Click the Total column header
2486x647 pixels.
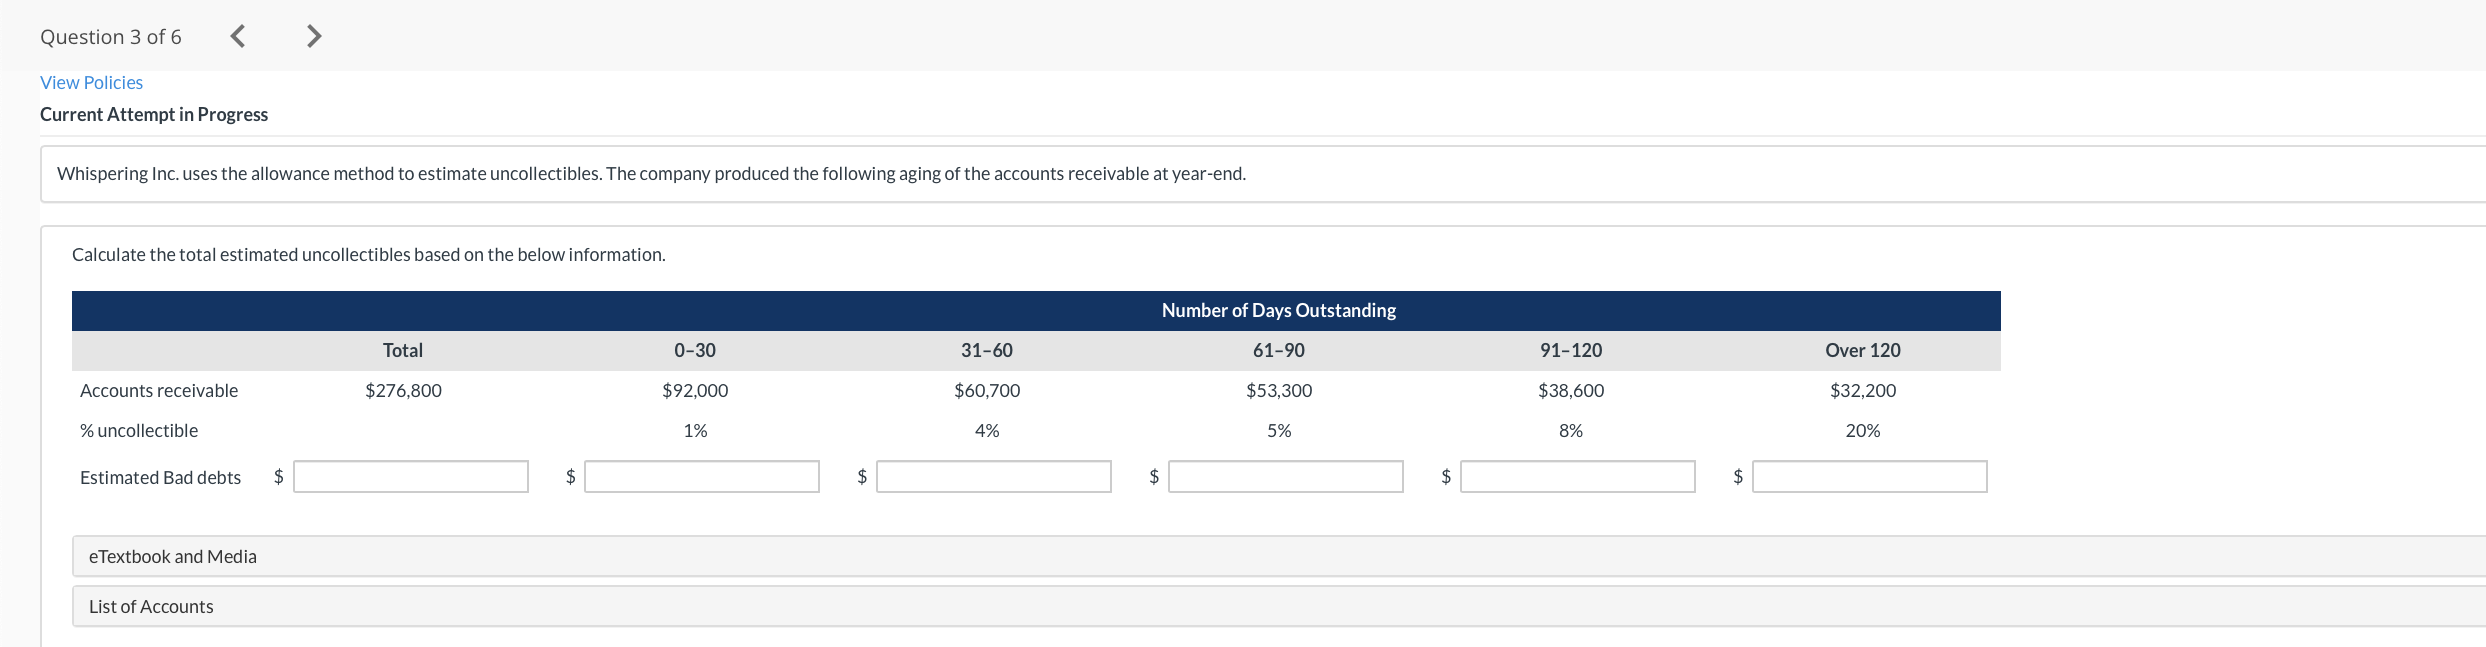[x=403, y=351]
